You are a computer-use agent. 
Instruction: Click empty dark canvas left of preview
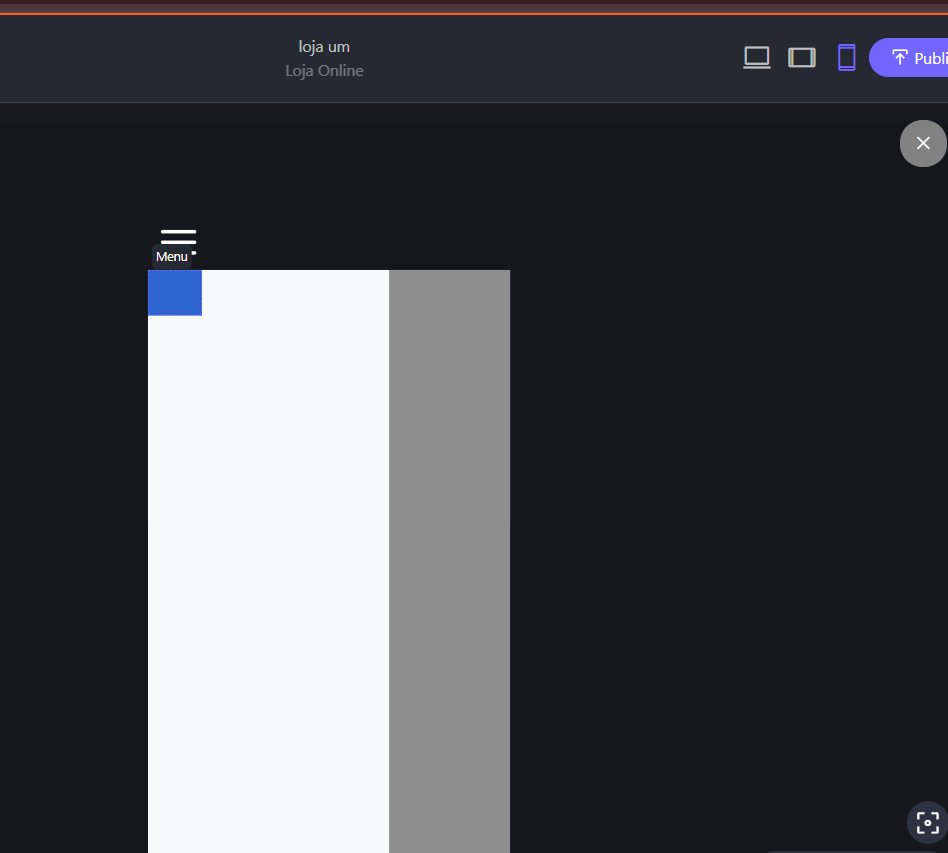pos(70,500)
